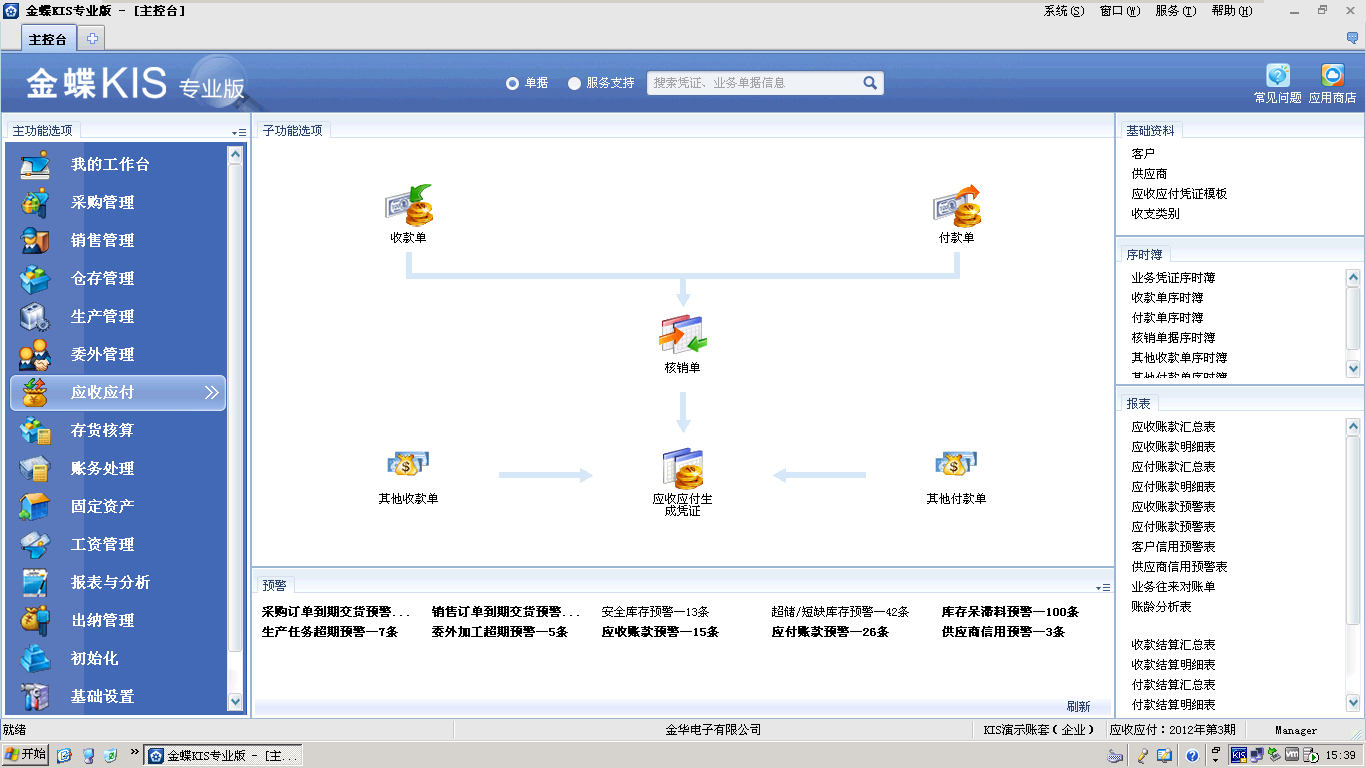Open 常见问题 help icon
Screen dimensions: 1366x768
(1278, 76)
